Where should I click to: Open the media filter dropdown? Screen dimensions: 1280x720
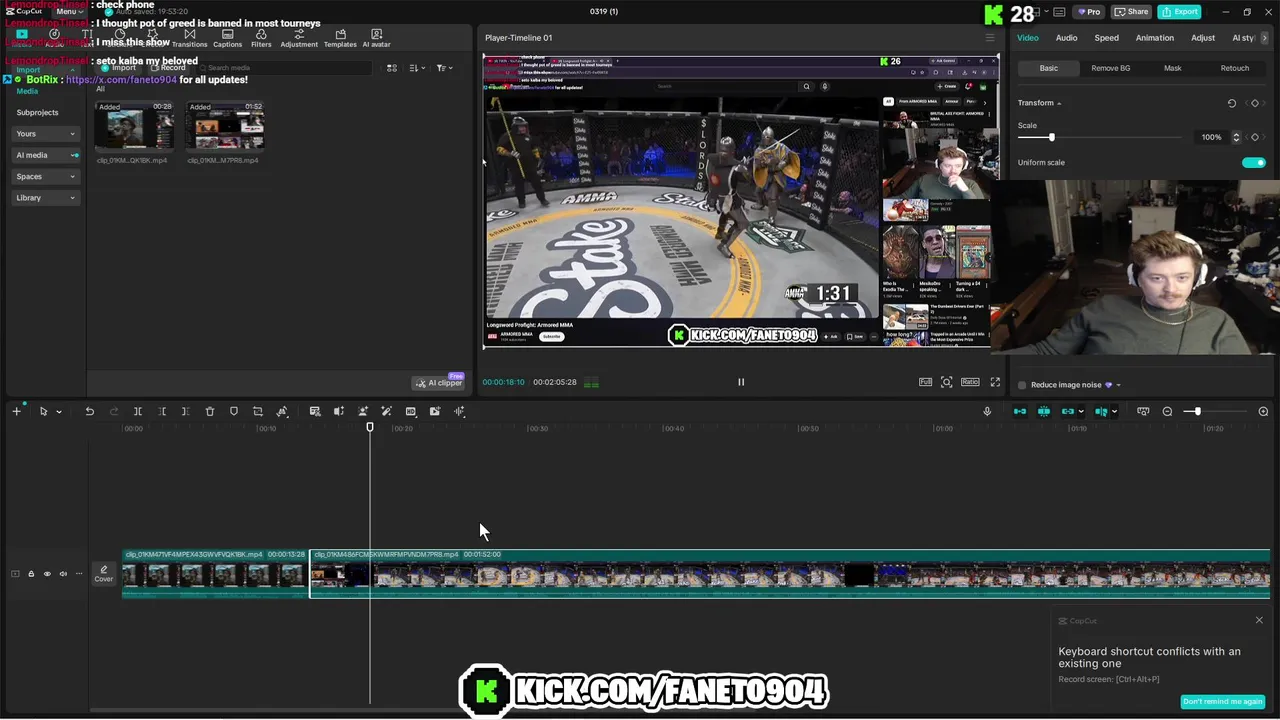coord(445,68)
